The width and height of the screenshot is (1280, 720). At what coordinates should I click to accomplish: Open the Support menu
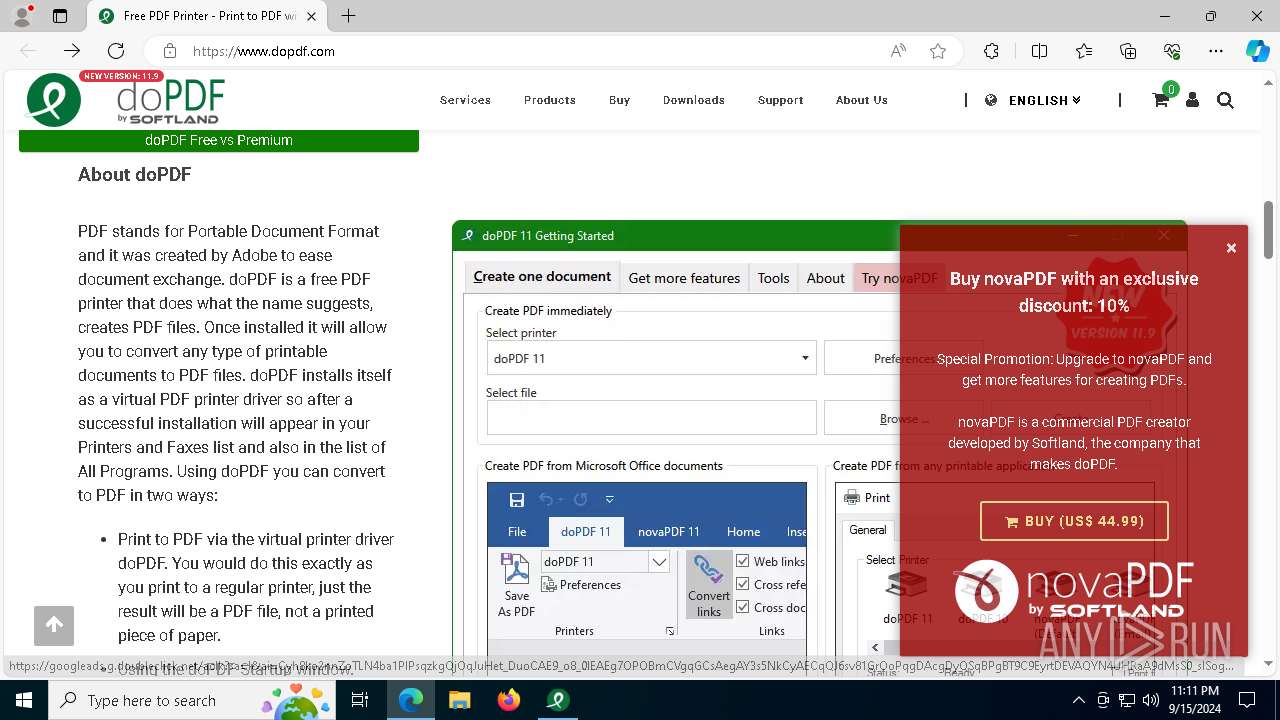(x=780, y=100)
